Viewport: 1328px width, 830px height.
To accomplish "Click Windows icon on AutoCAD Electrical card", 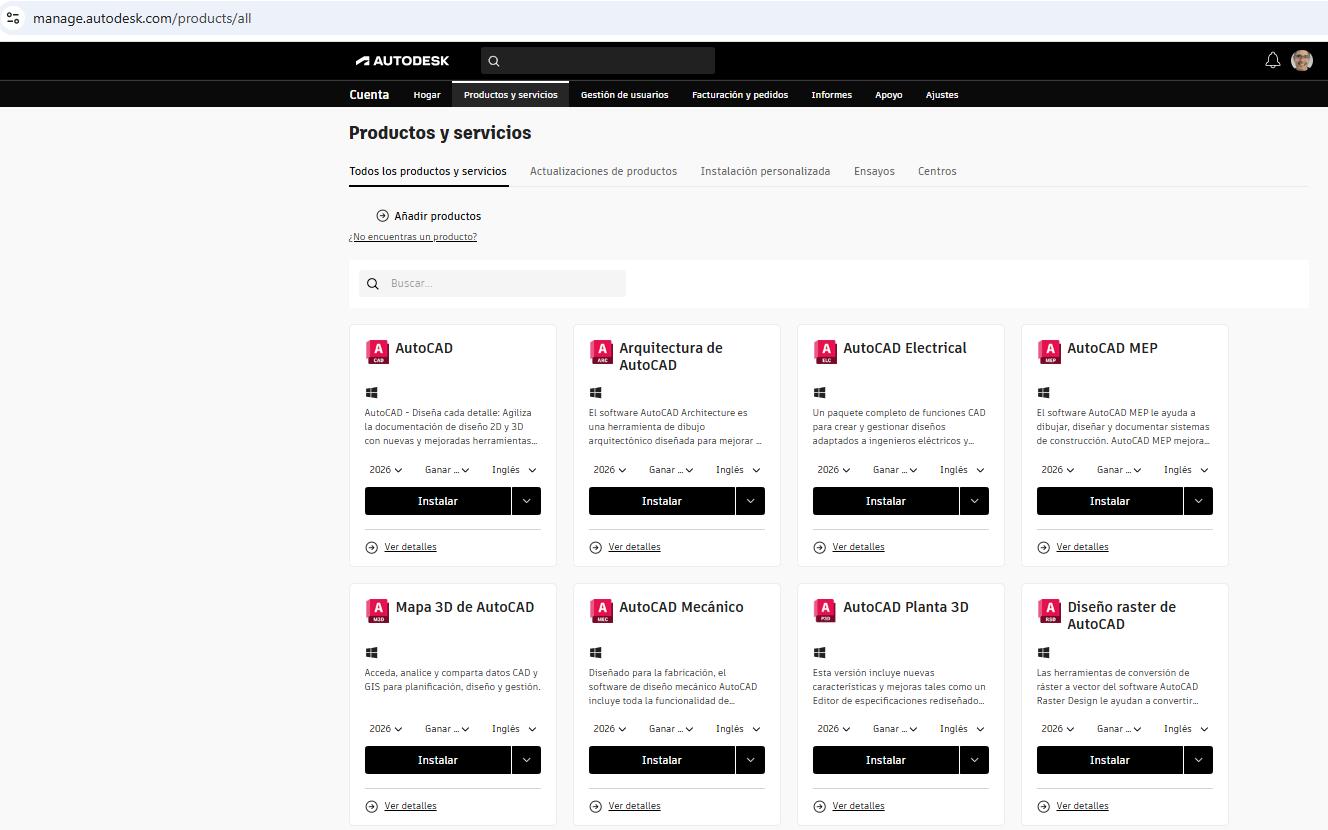I will coord(820,393).
